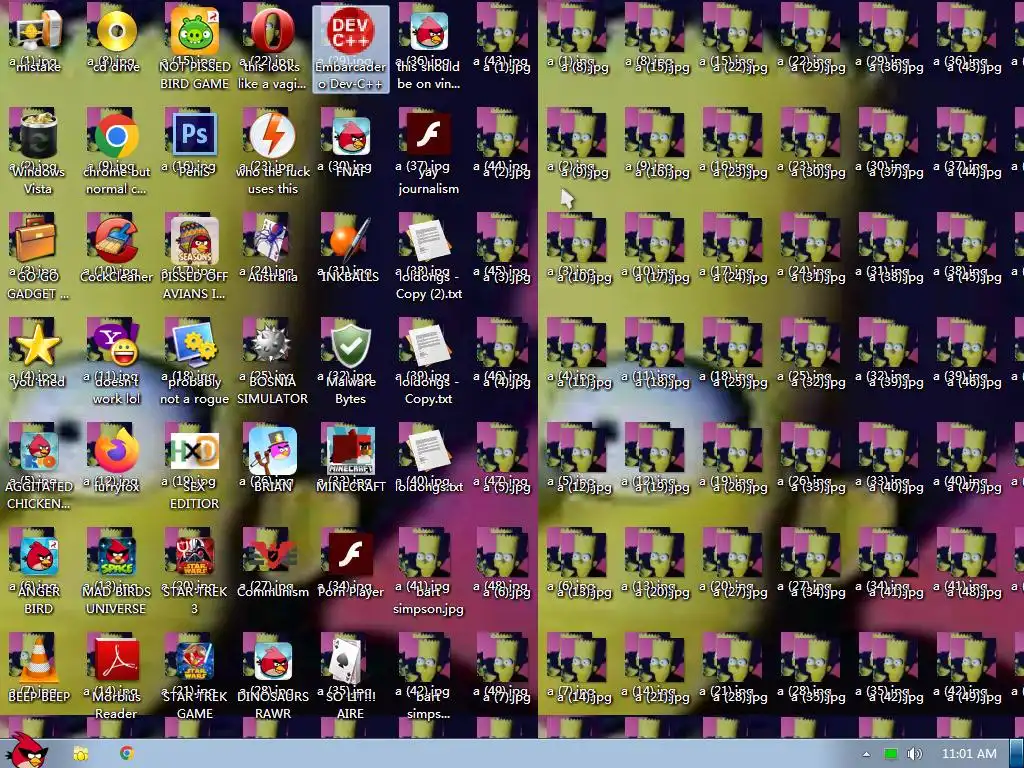Open 'loldongs - Copy (2).txt' file
Screen dimensions: 1024x768
point(428,240)
